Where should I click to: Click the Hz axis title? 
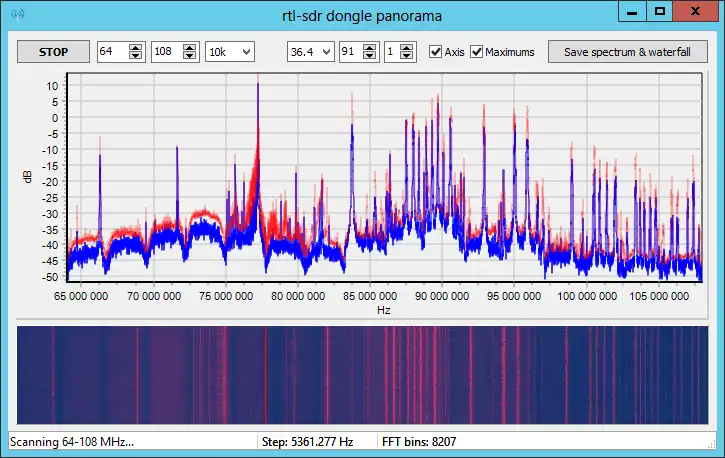(384, 310)
